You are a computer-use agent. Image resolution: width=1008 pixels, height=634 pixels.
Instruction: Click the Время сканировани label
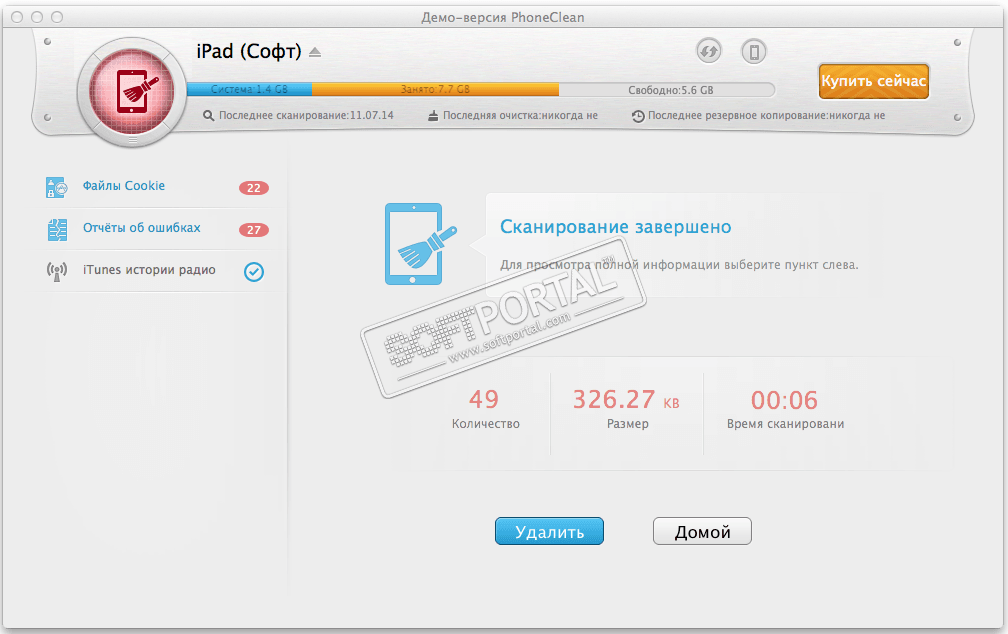786,424
